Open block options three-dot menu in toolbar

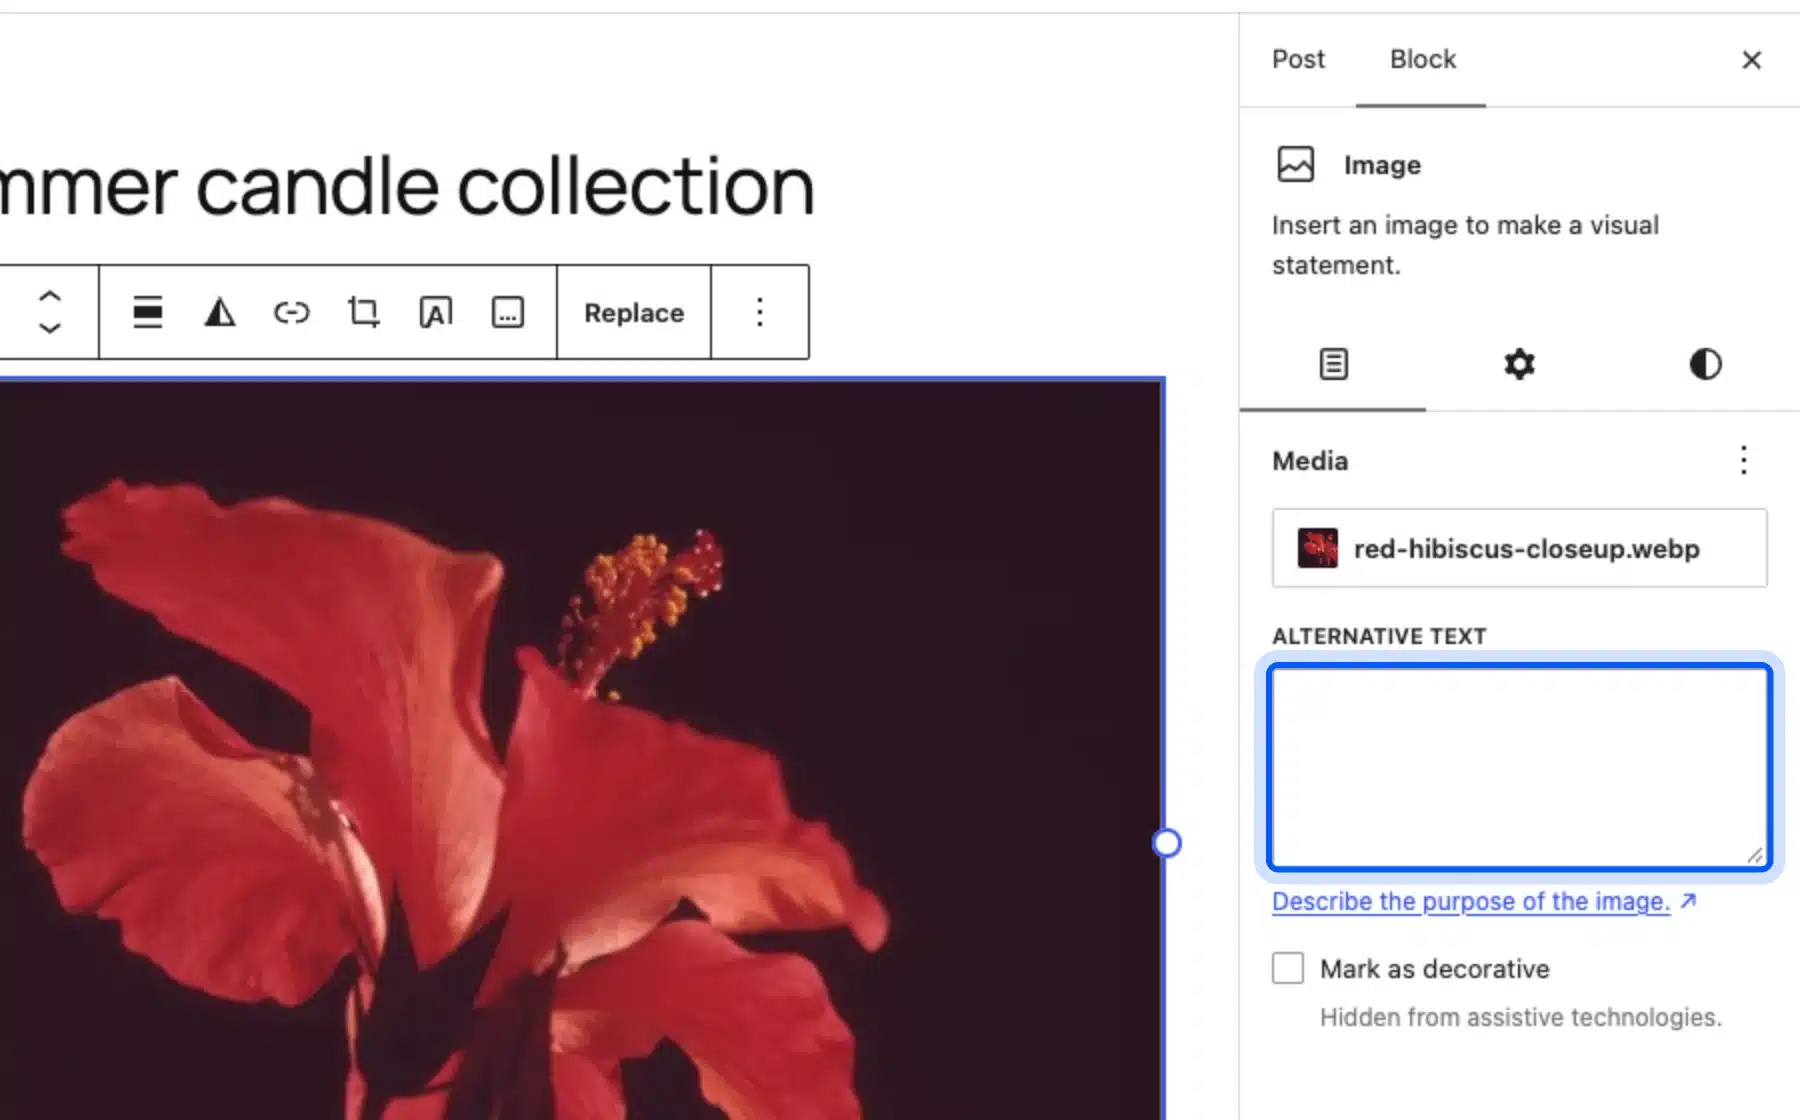coord(760,313)
